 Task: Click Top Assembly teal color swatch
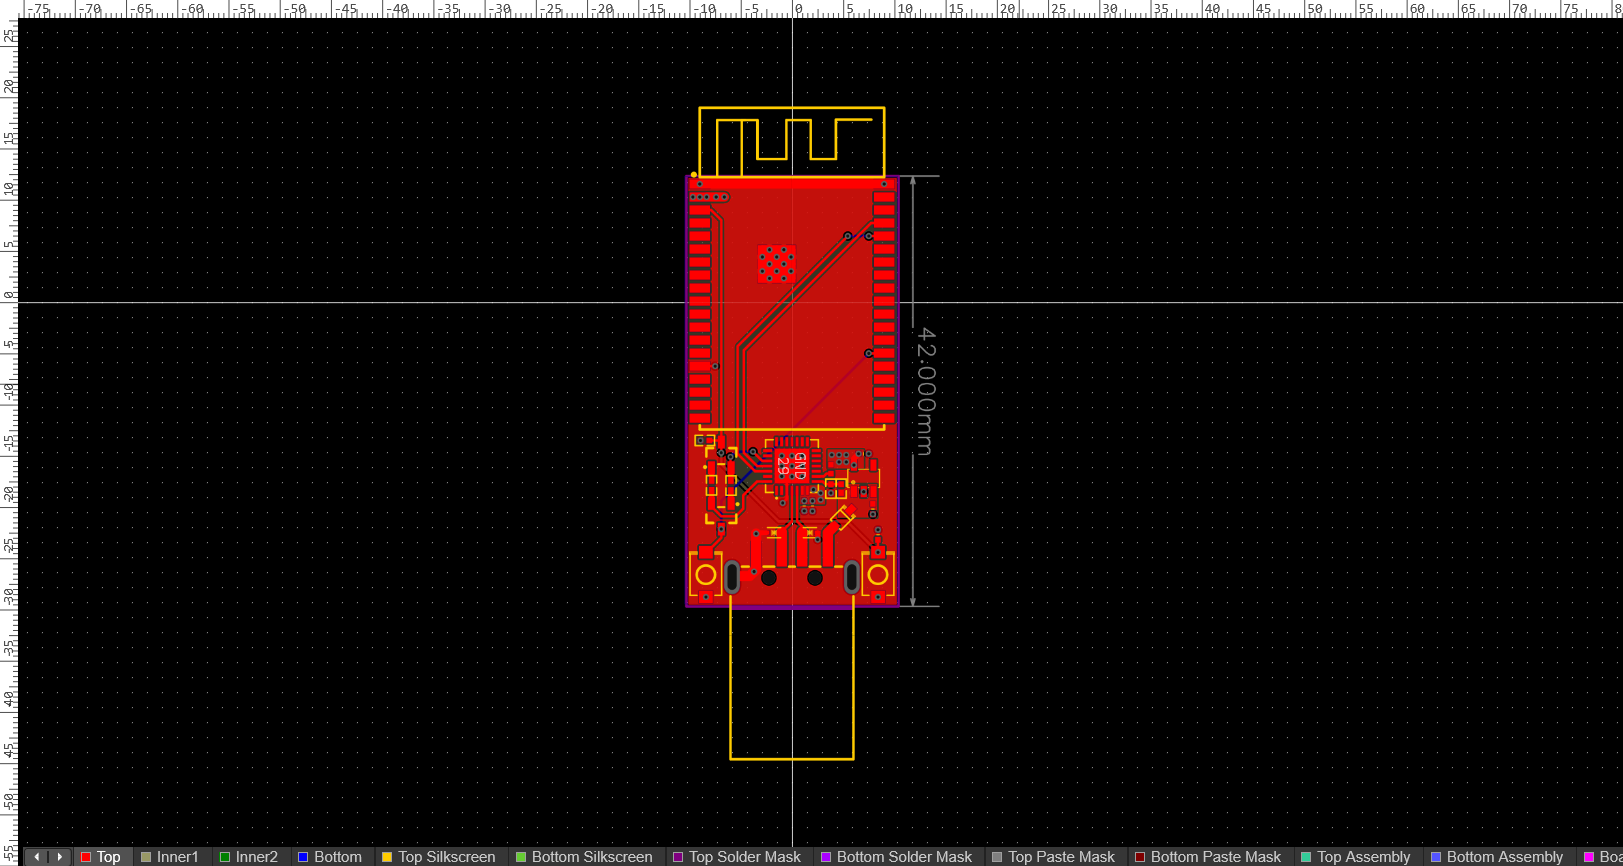[1306, 857]
